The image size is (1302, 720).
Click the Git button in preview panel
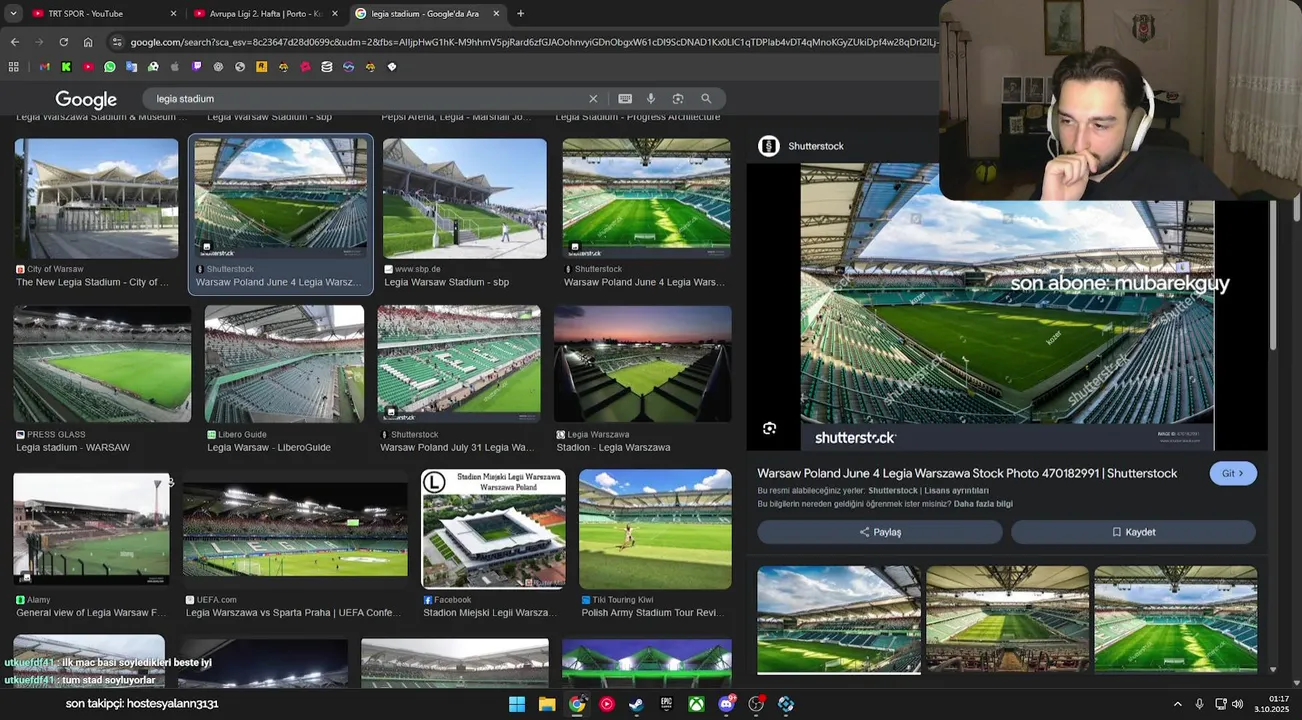(1233, 473)
